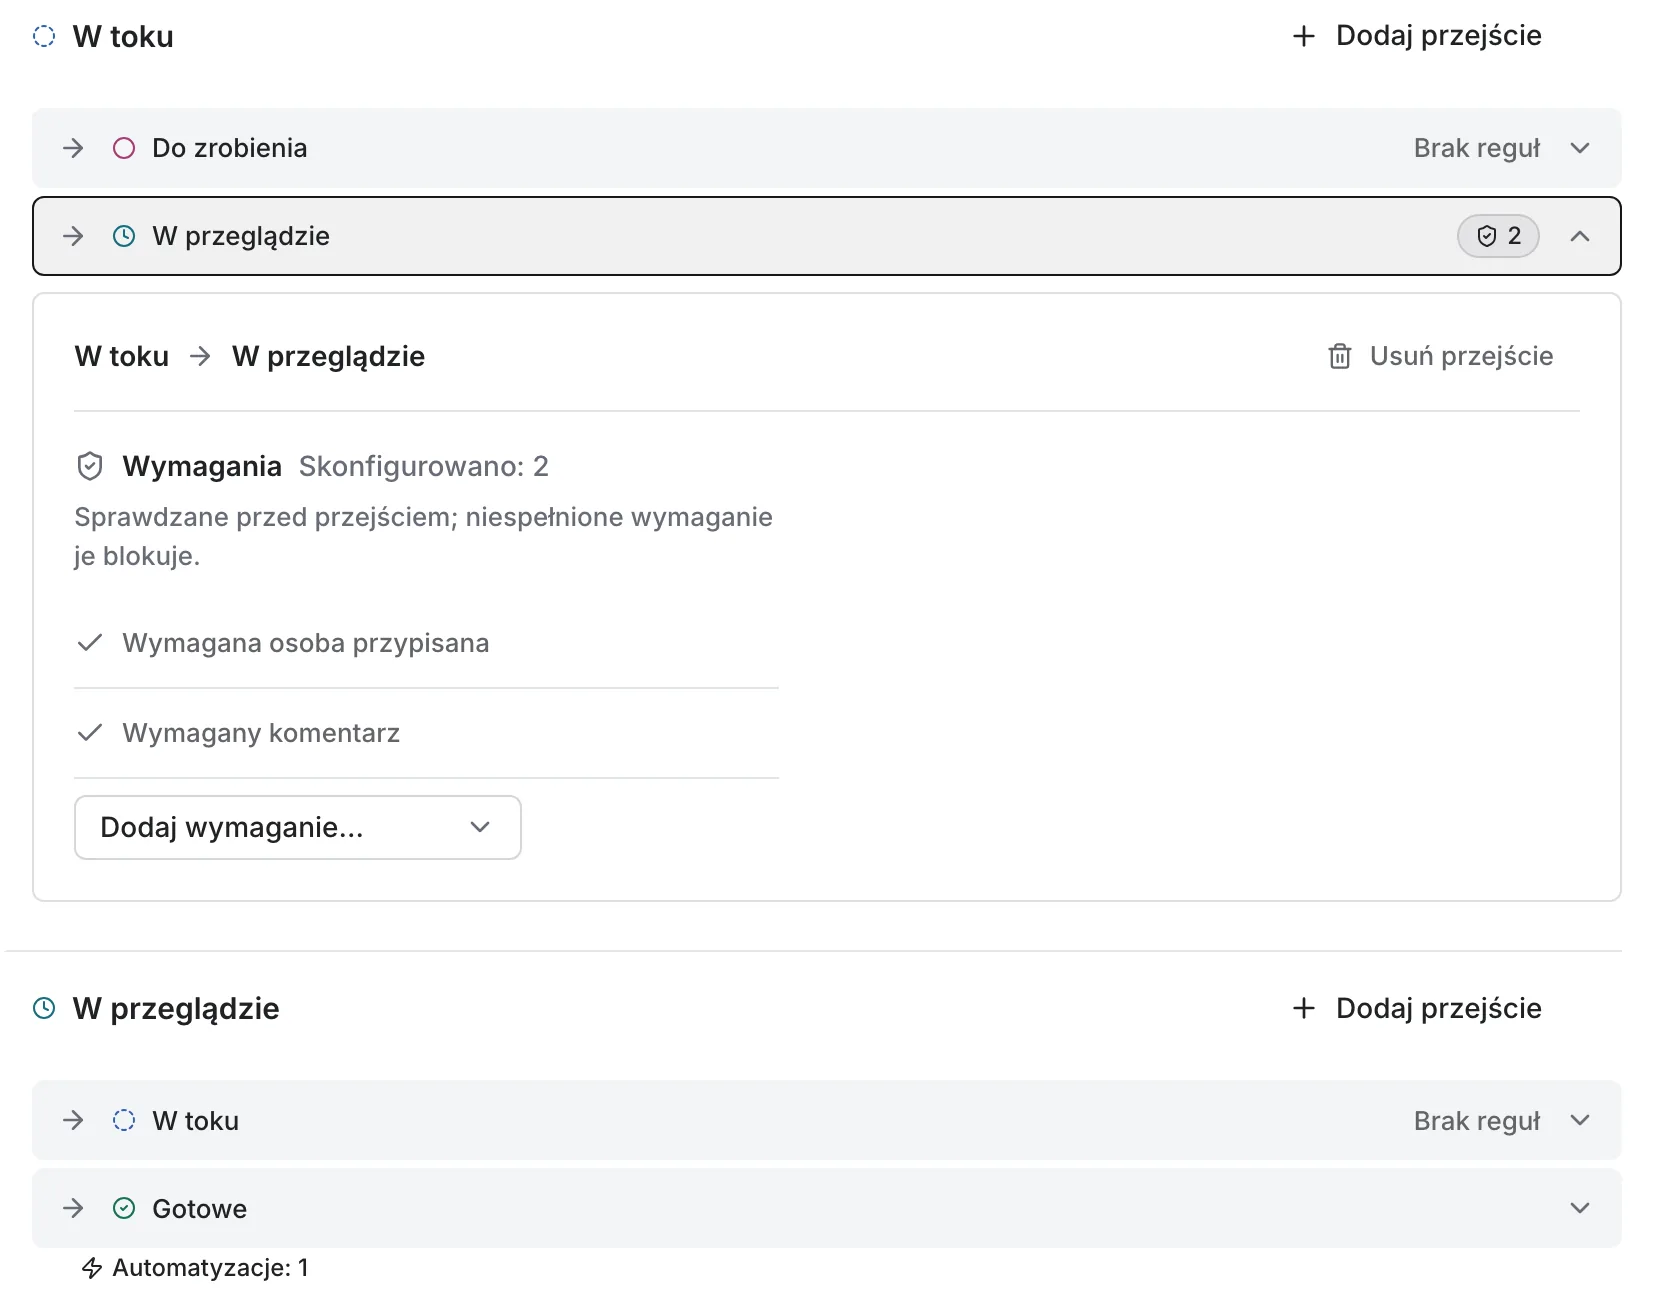Expand the Do zrobienia transition chevron

pyautogui.click(x=1580, y=148)
